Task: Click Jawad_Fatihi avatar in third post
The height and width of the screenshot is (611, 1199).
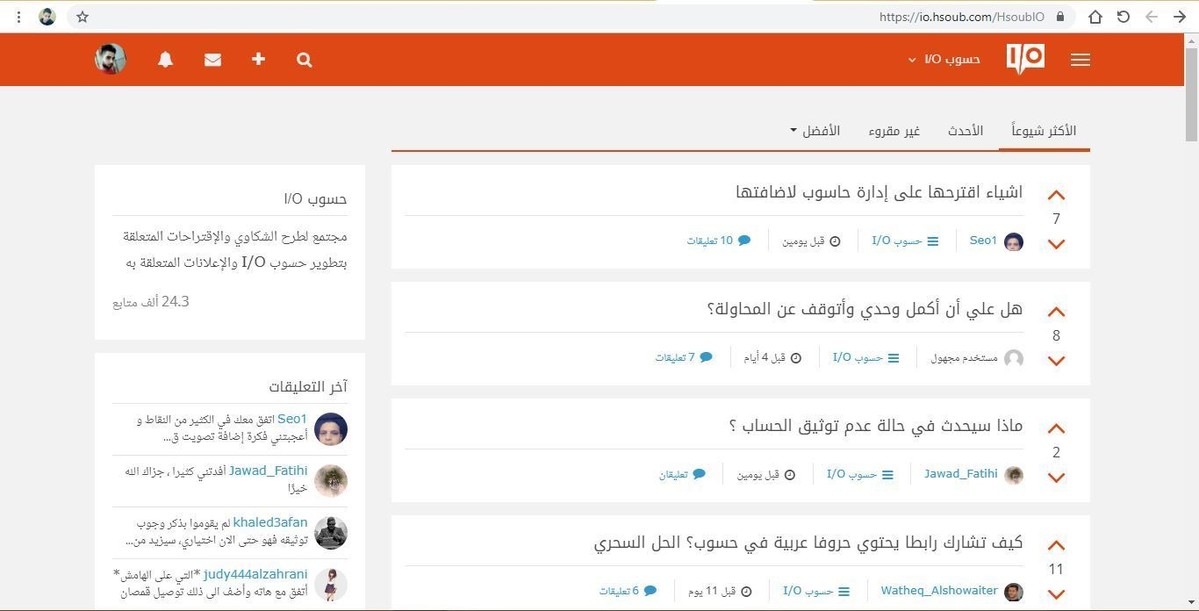Action: (1013, 475)
